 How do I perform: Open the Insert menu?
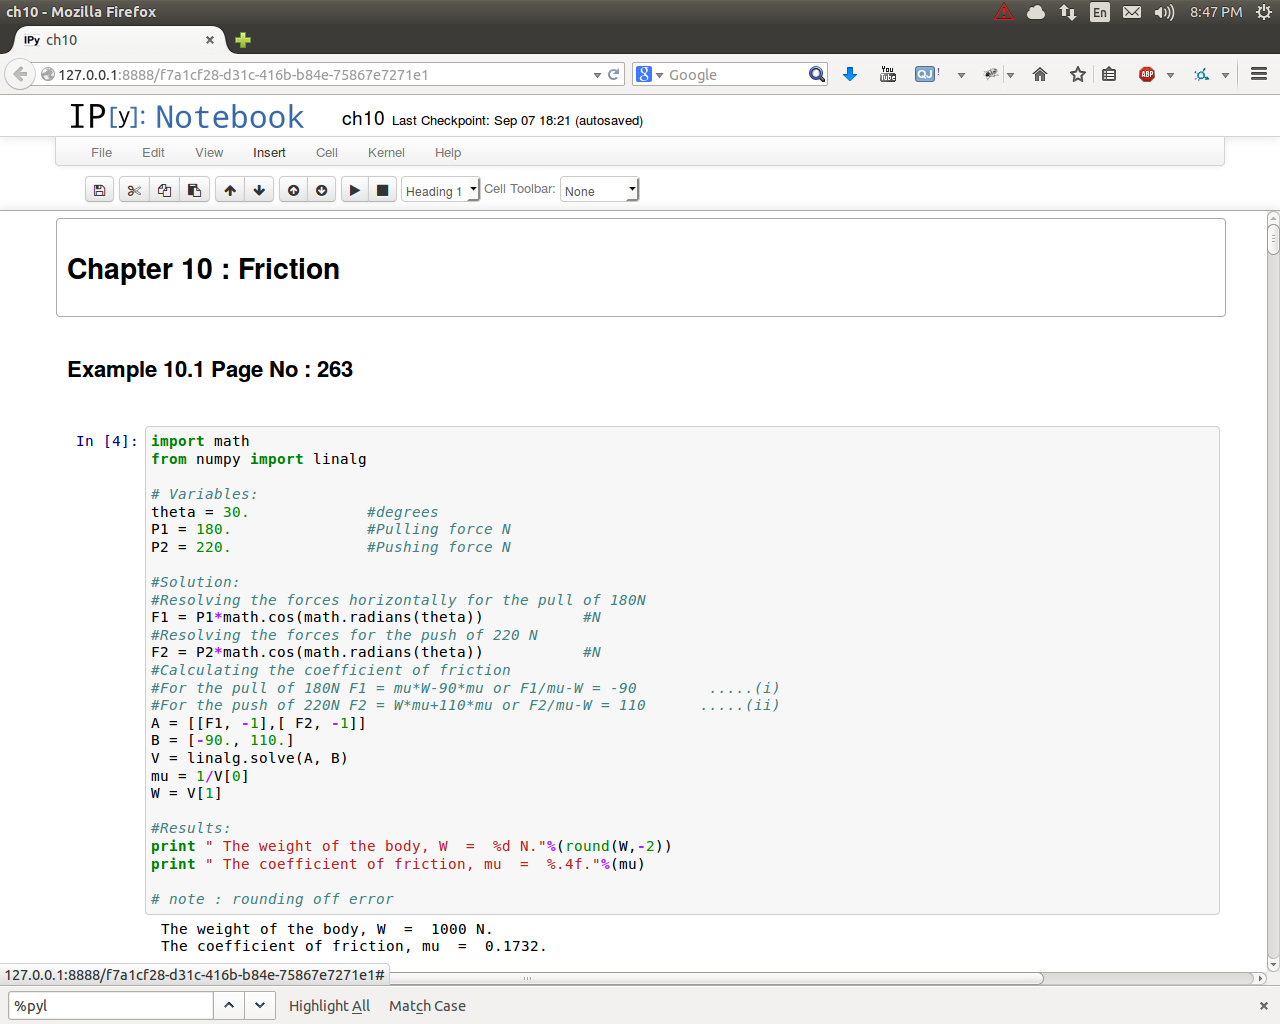pyautogui.click(x=269, y=153)
